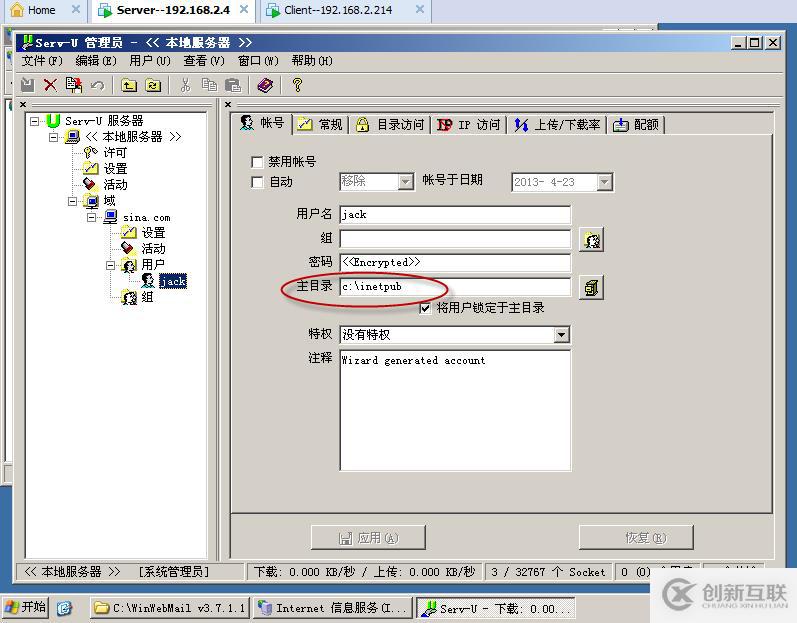Click the Serv-U taskbar button
This screenshot has width=797, height=623.
tap(496, 608)
